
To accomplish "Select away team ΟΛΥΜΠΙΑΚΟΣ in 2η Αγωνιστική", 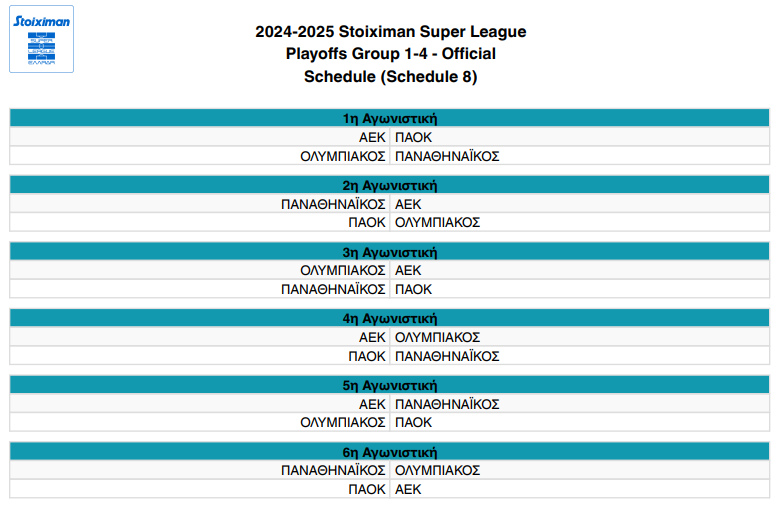I will click(438, 222).
